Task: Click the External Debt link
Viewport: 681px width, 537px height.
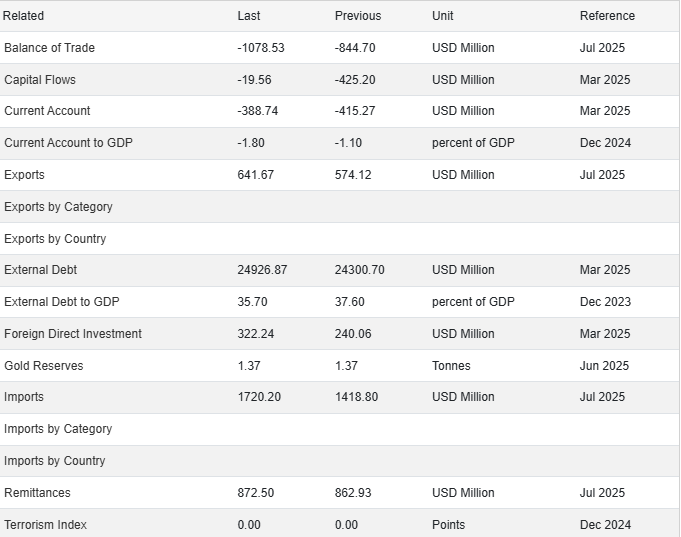Action: (41, 270)
